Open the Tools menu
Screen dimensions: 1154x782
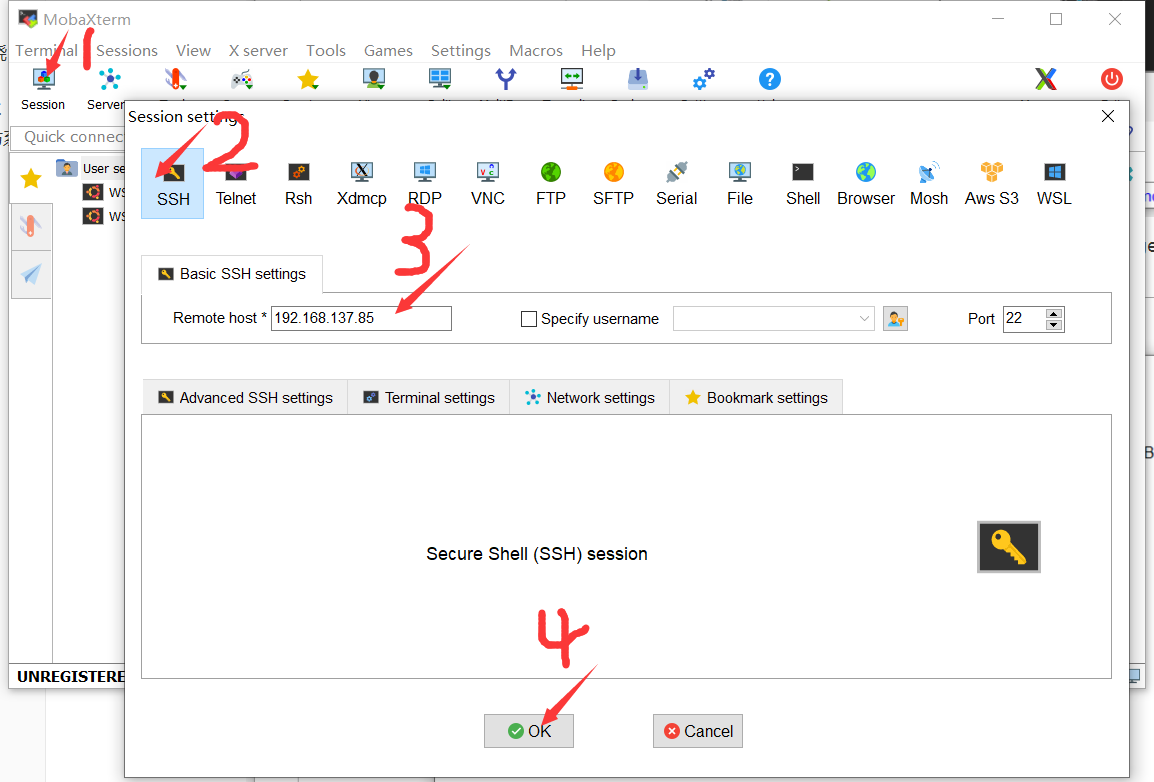[x=325, y=50]
